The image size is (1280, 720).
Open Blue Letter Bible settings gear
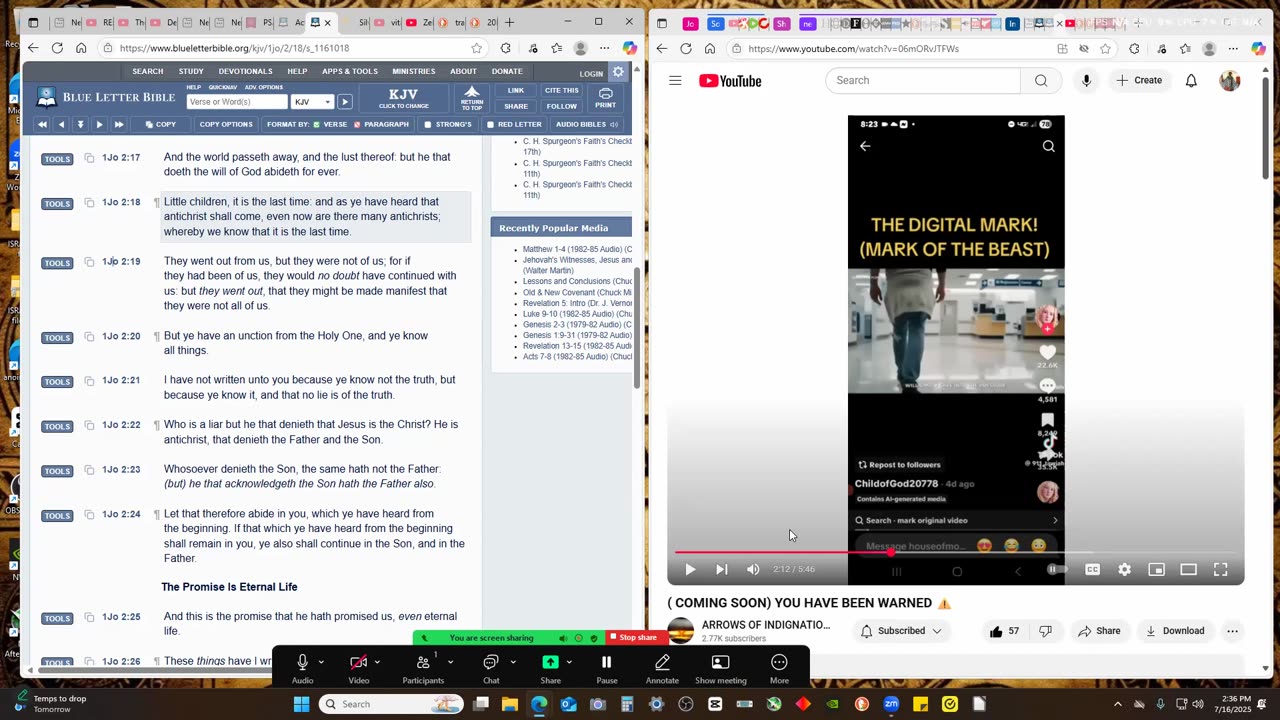point(618,72)
